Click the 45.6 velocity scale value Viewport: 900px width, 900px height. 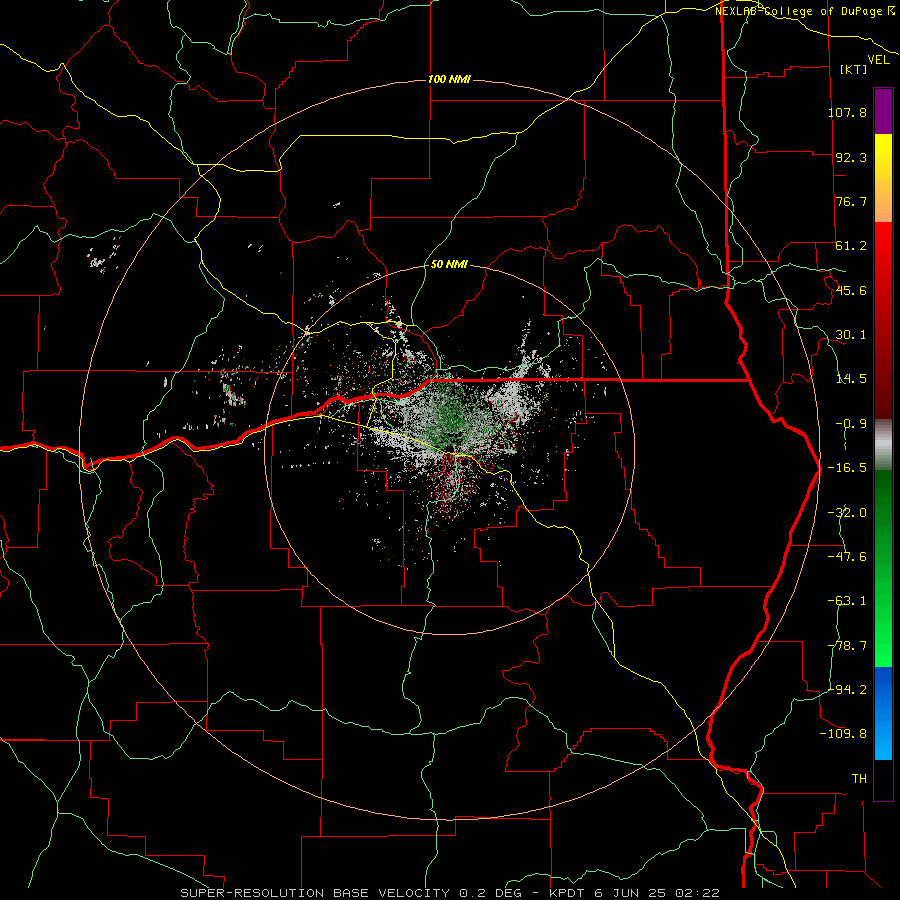coord(851,290)
